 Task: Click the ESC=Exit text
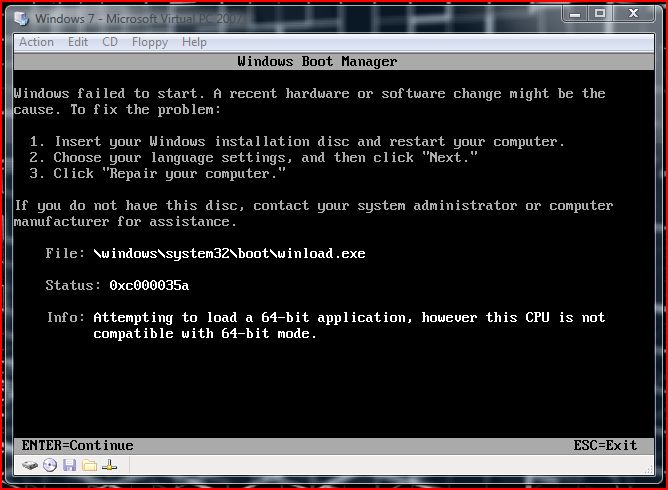605,445
